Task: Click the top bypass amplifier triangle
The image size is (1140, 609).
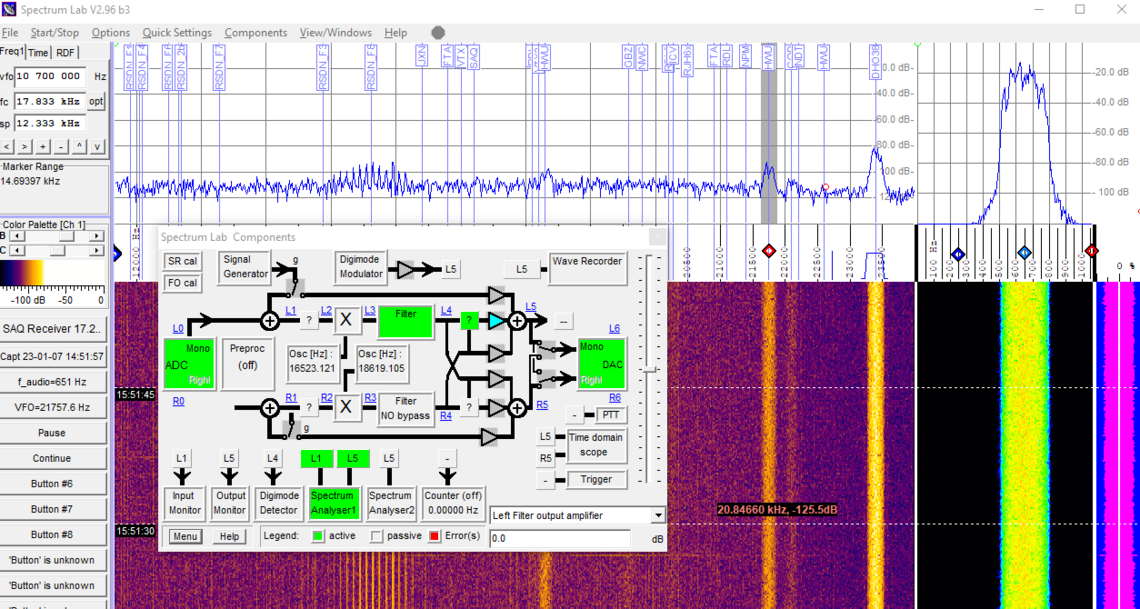Action: [x=497, y=294]
